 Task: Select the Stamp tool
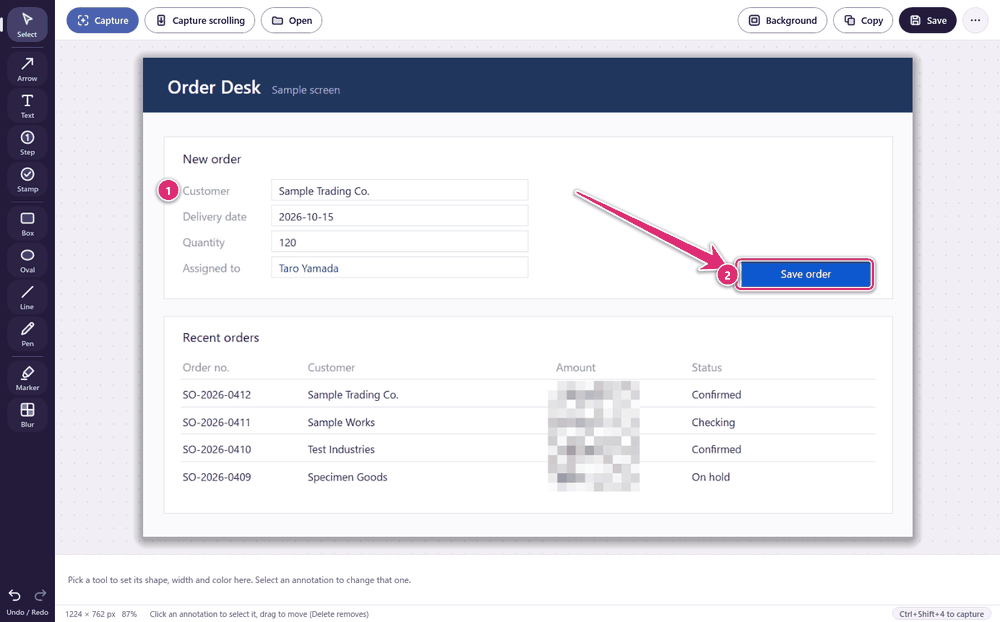click(27, 180)
